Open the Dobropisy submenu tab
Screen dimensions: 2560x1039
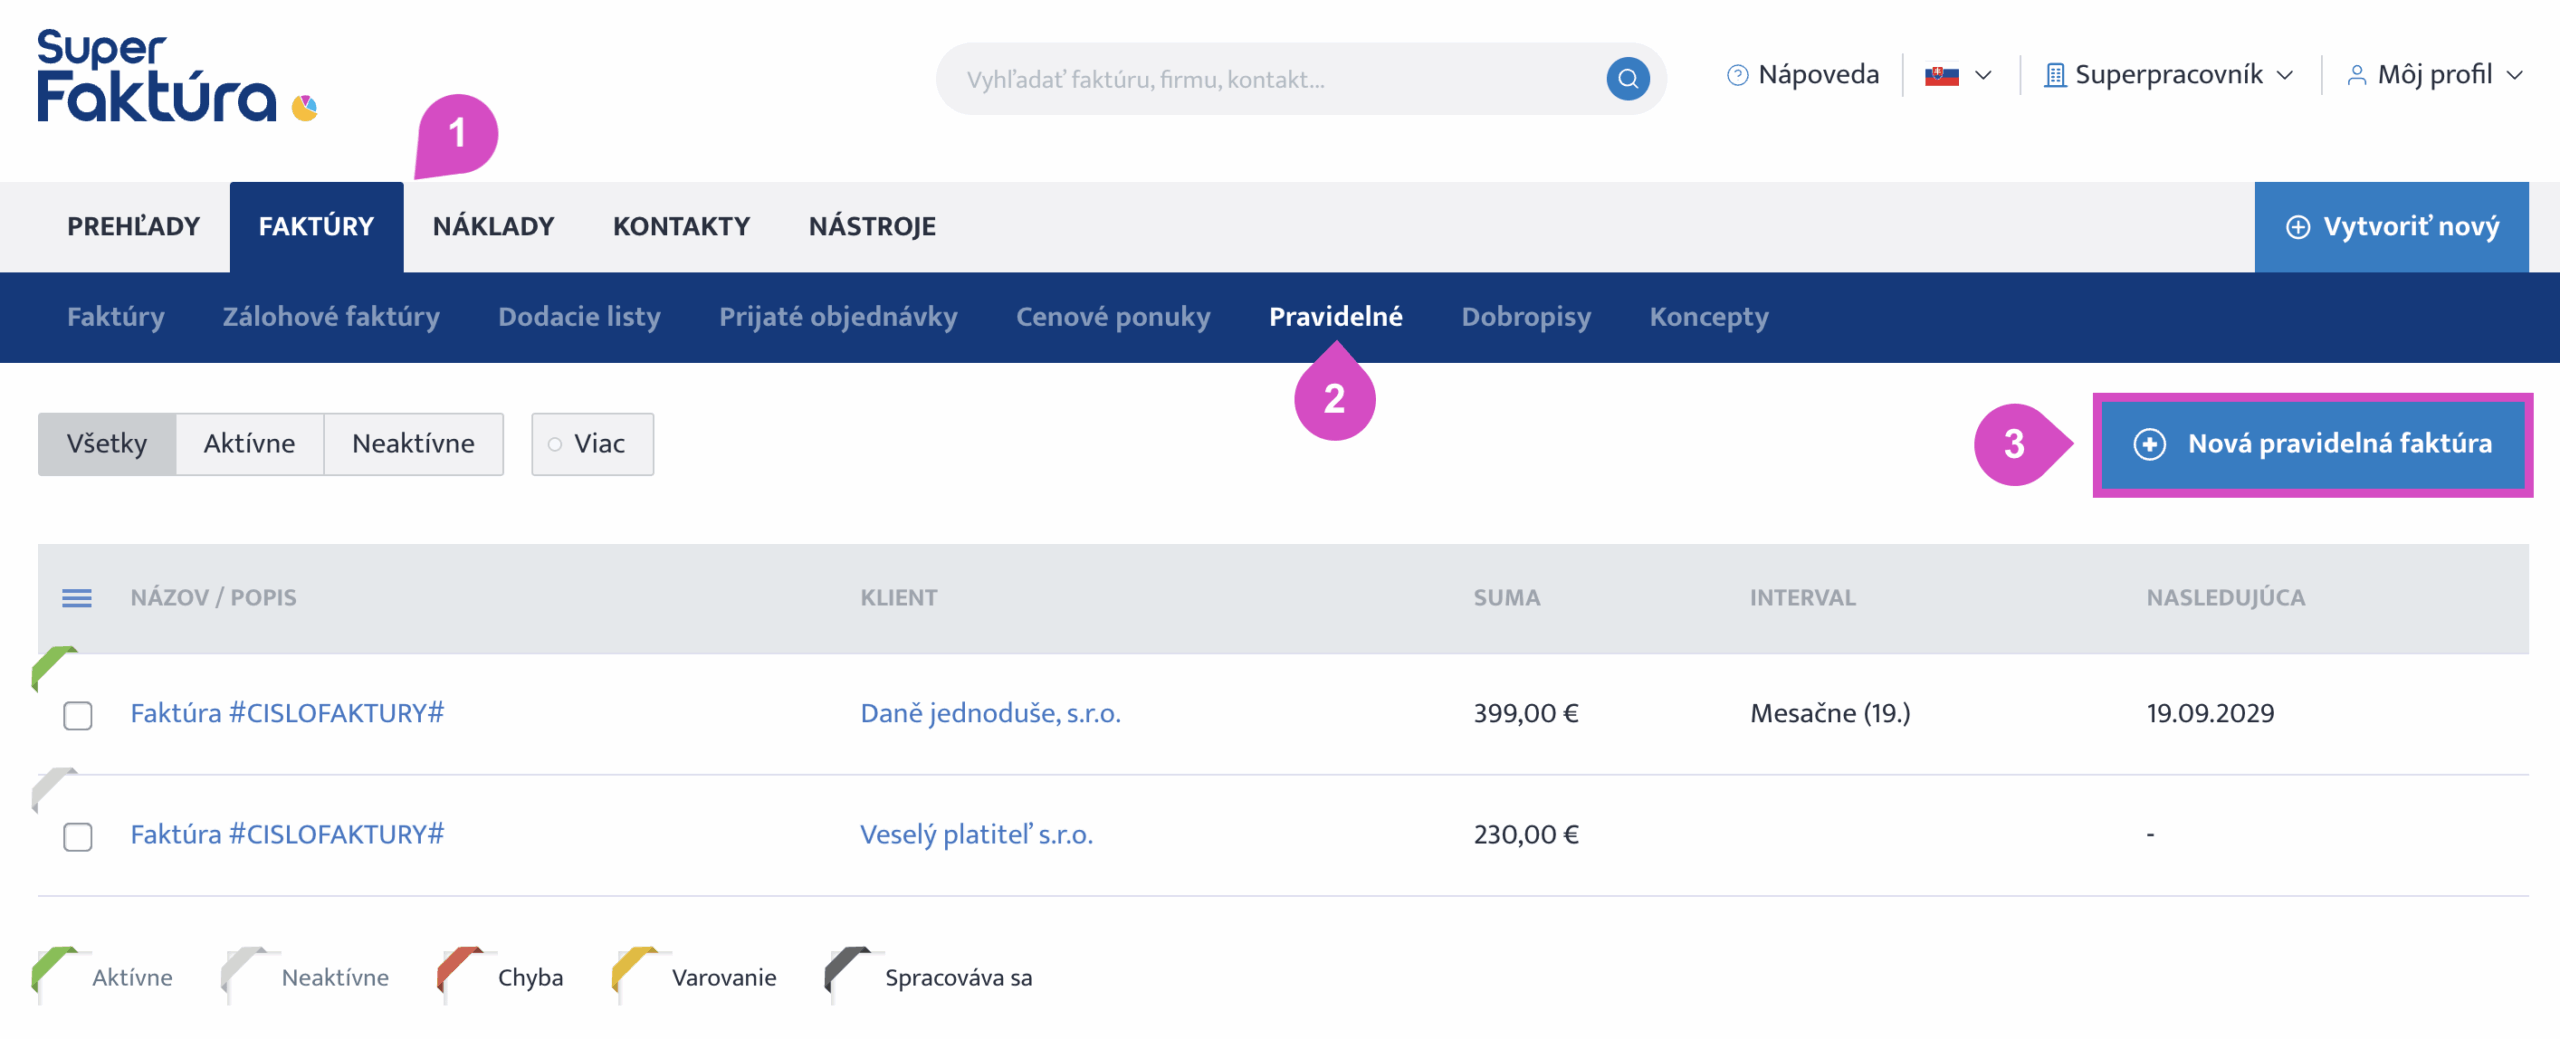(1525, 317)
